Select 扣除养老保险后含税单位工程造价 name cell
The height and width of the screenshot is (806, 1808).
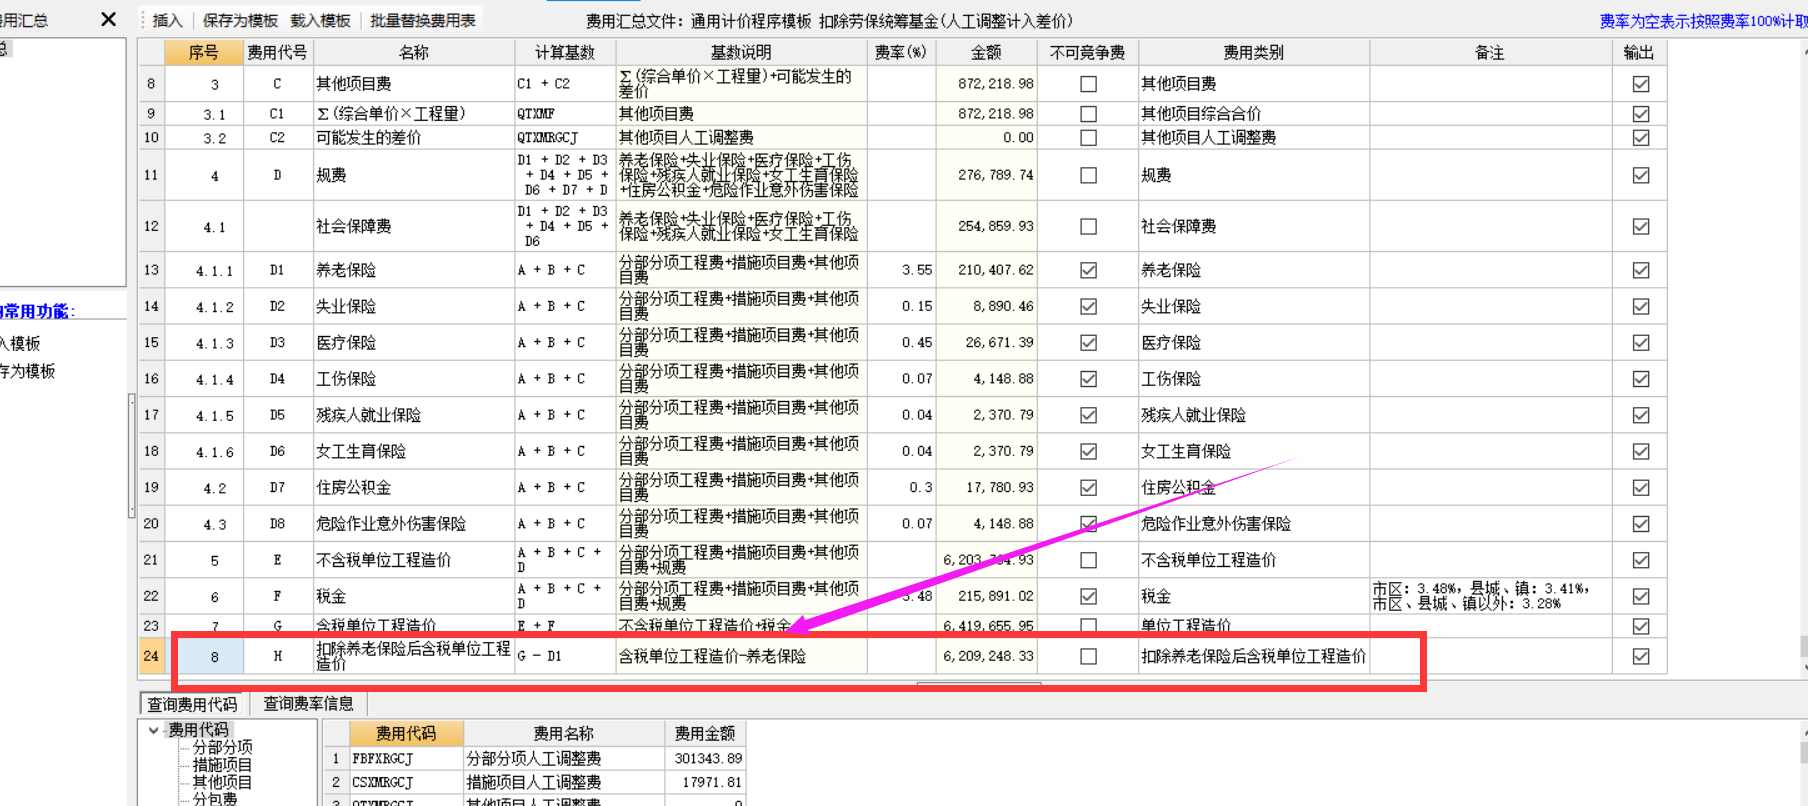[413, 656]
